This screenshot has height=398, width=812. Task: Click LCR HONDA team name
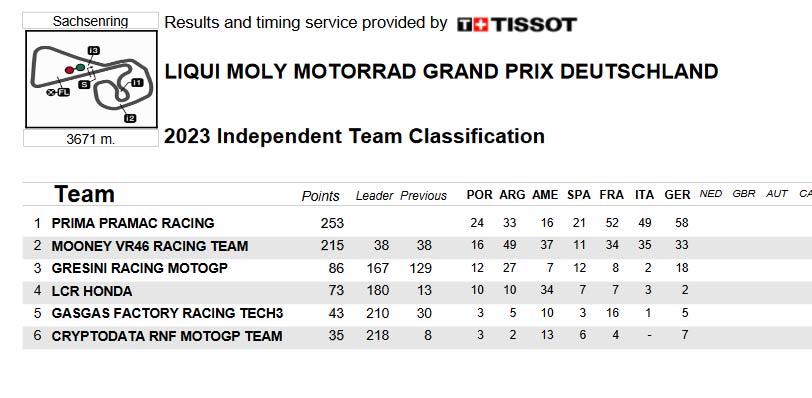pos(92,291)
